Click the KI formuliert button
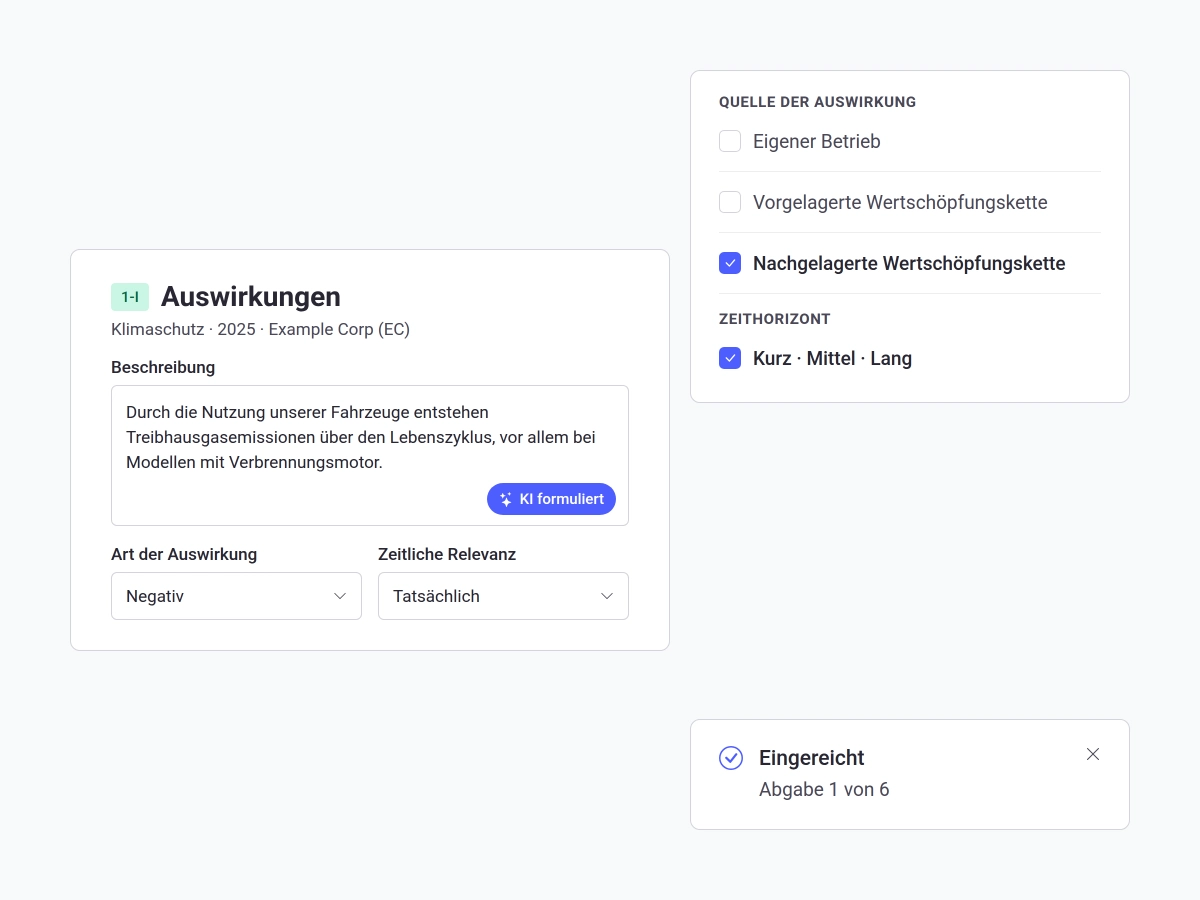The height and width of the screenshot is (900, 1200). (x=551, y=499)
